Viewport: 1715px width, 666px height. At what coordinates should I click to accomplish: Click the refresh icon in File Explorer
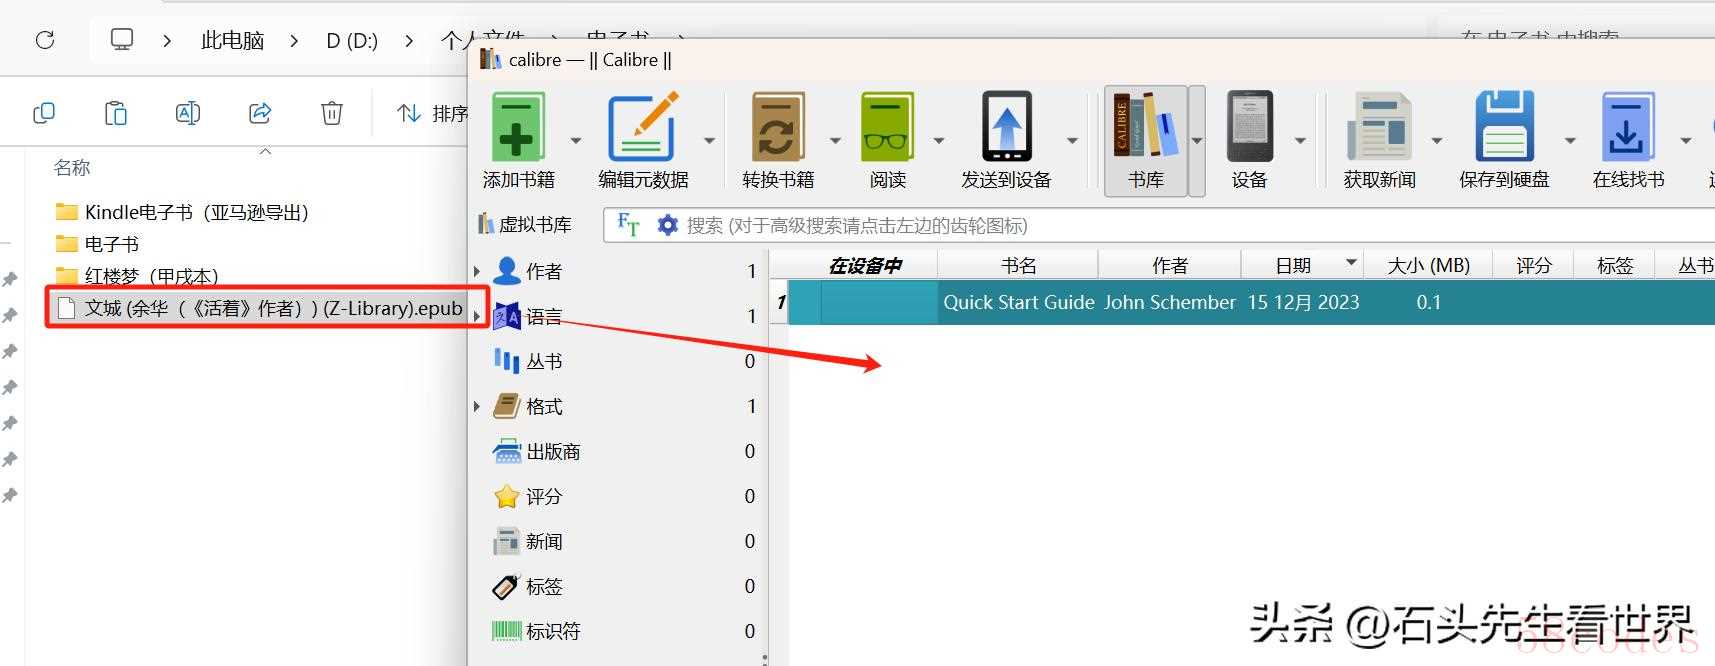45,40
